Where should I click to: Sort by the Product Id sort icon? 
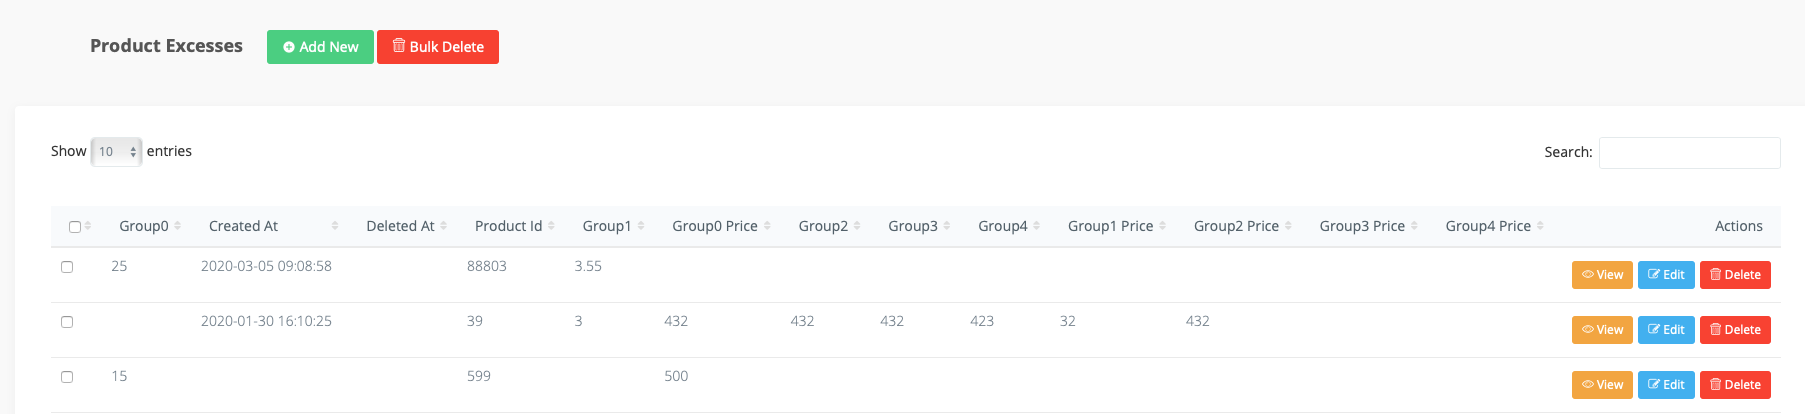pos(551,226)
